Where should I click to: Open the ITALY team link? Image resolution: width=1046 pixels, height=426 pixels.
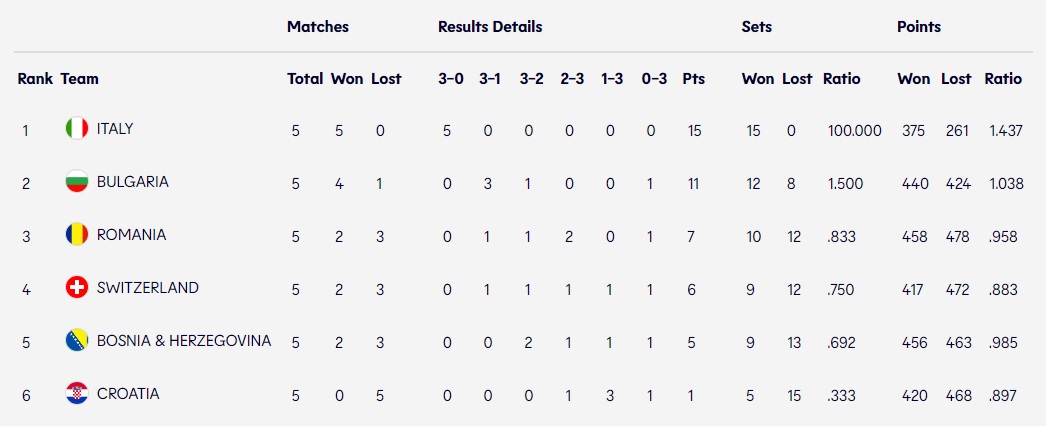(115, 129)
